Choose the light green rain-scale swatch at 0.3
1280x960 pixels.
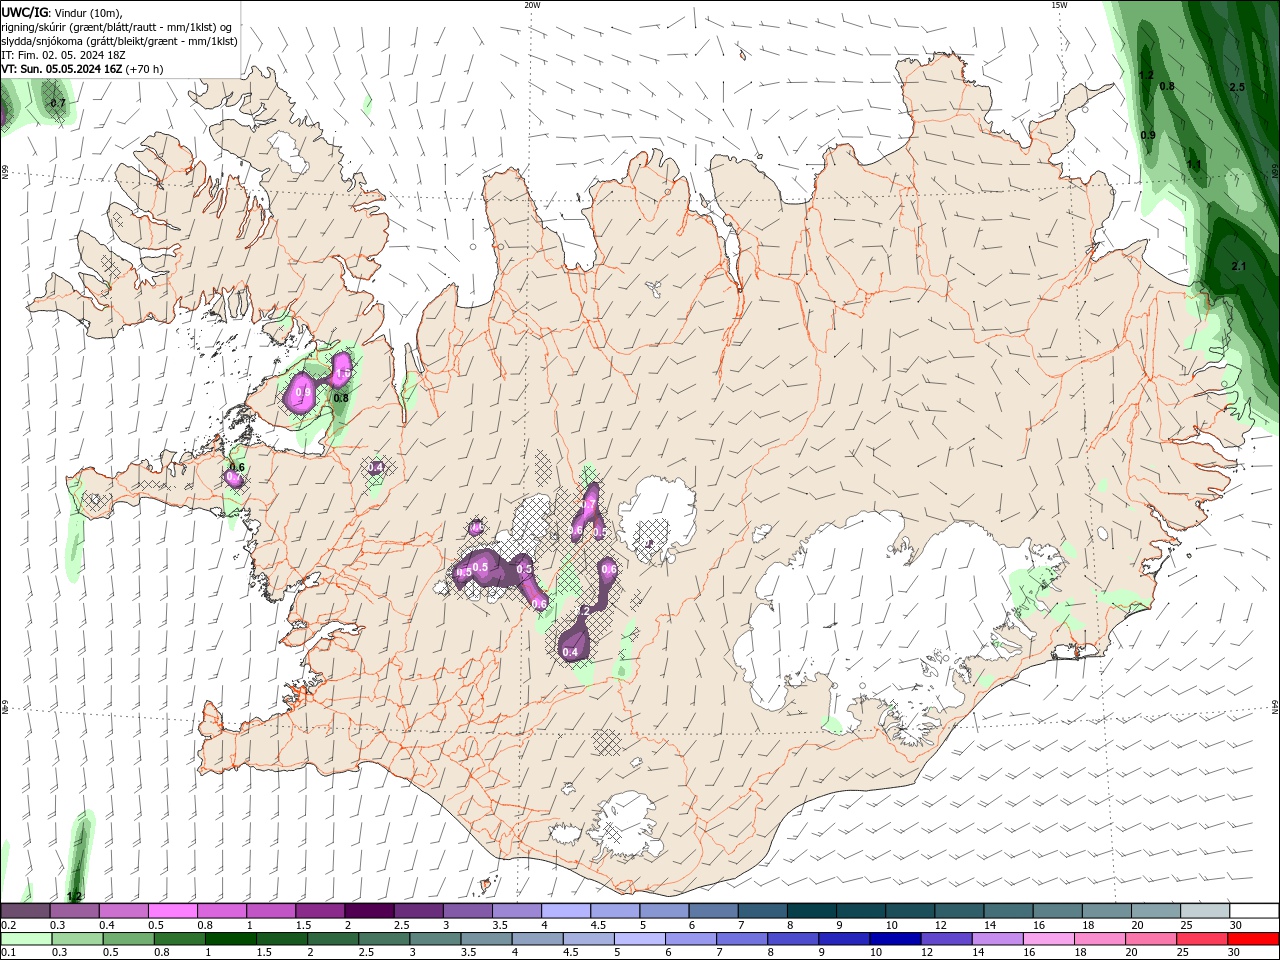coord(77,939)
